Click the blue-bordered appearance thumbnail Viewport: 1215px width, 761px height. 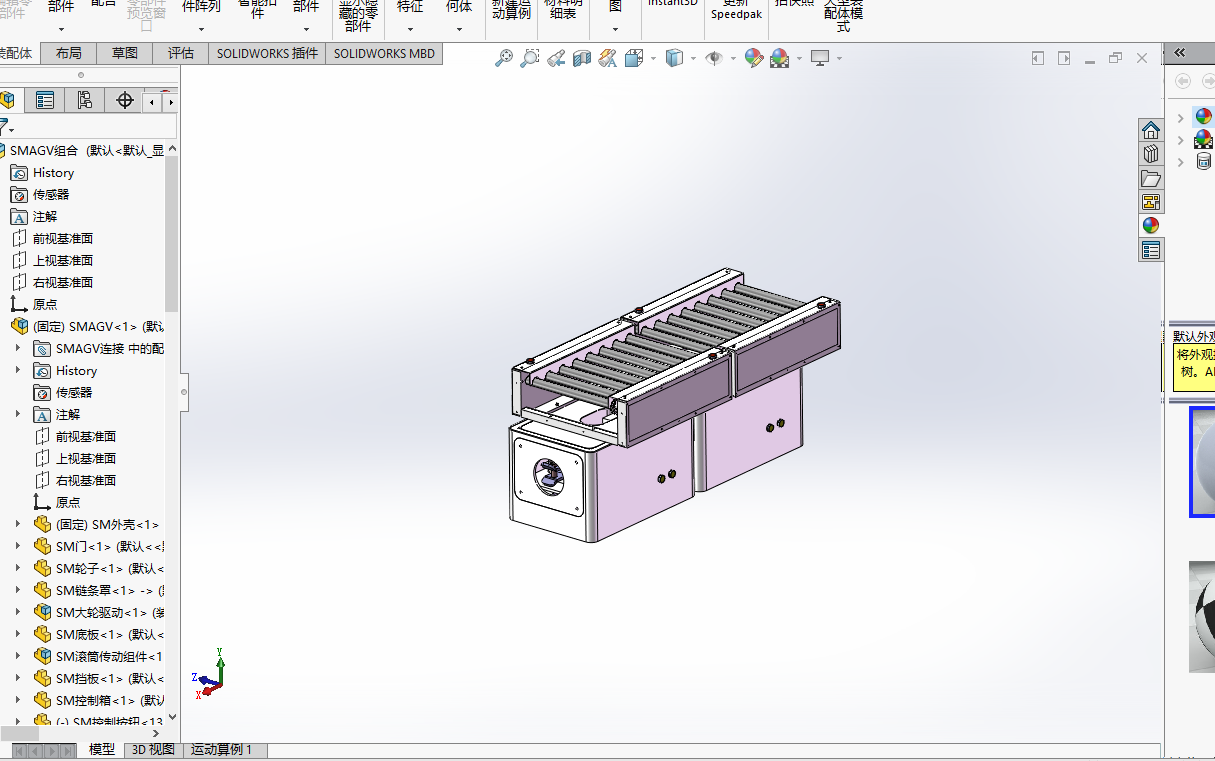click(1202, 461)
